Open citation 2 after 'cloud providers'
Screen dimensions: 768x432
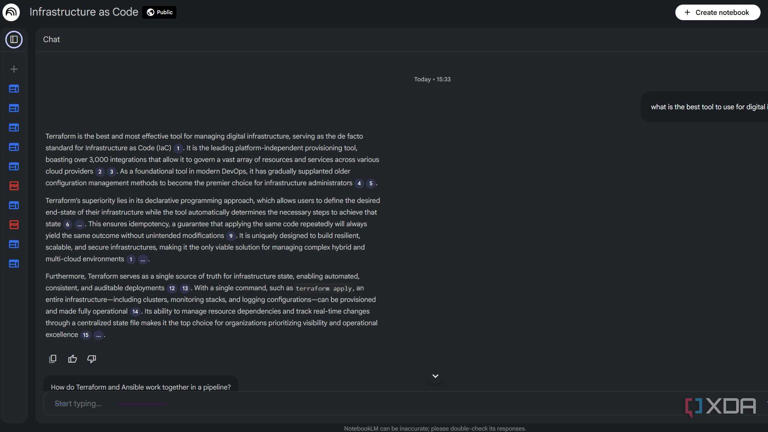[x=100, y=171]
